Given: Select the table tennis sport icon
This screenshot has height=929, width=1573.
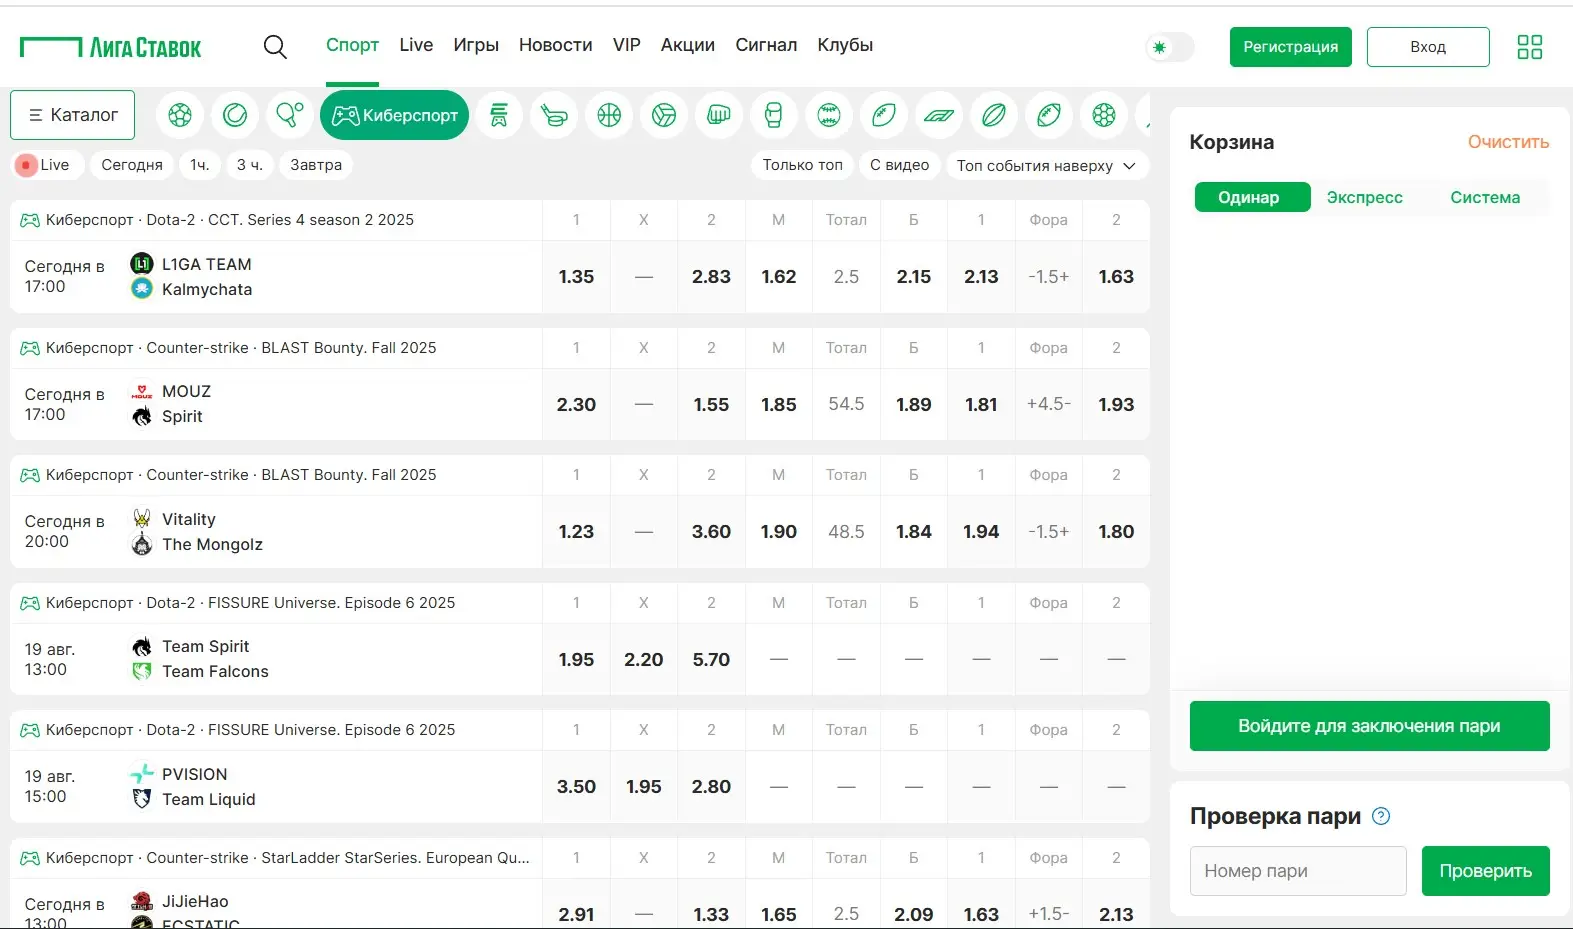Looking at the screenshot, I should [x=290, y=115].
